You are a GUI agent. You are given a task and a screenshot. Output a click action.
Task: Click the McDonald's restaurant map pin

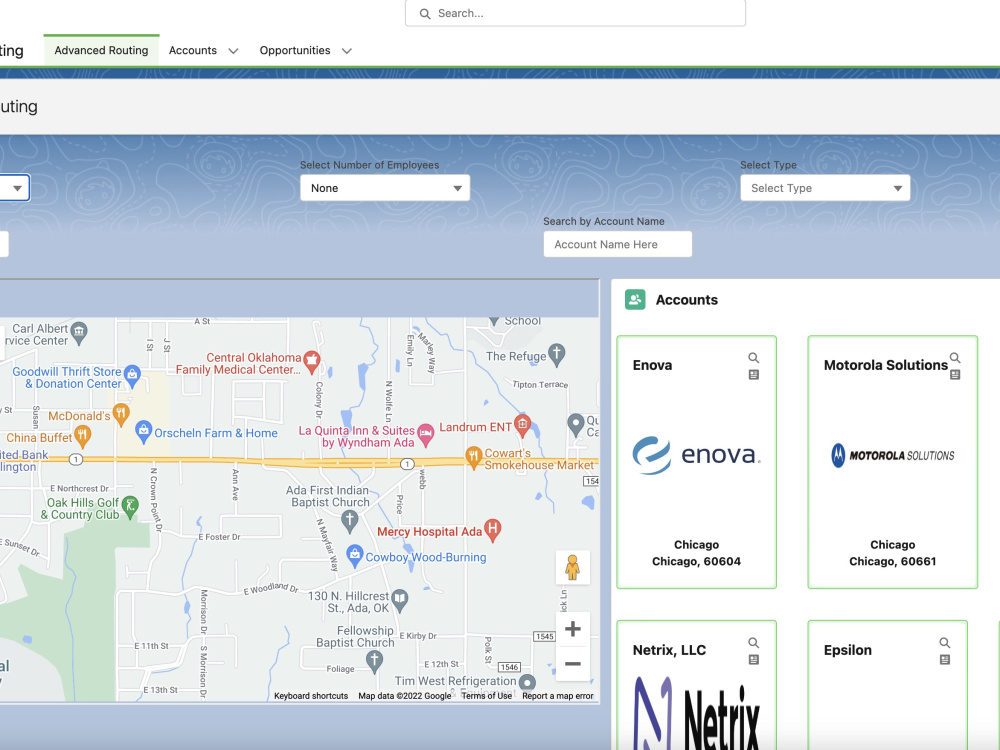(x=121, y=414)
